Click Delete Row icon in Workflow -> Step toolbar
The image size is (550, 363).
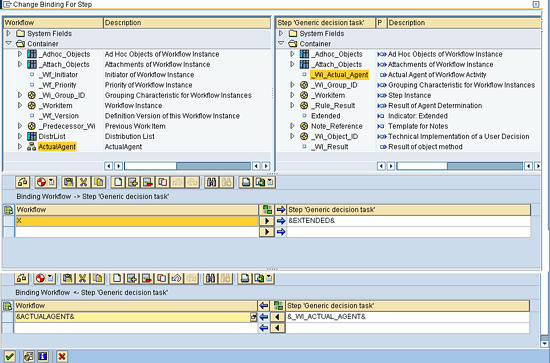148,182
